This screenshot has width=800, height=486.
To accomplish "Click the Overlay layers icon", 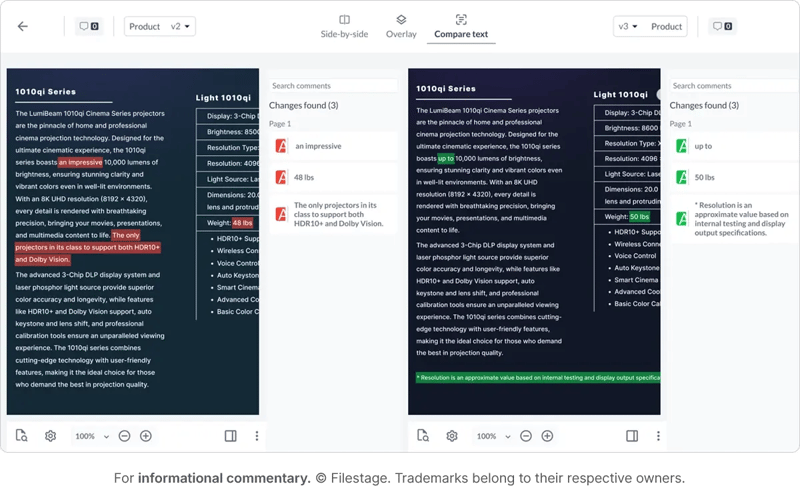I will click(401, 19).
